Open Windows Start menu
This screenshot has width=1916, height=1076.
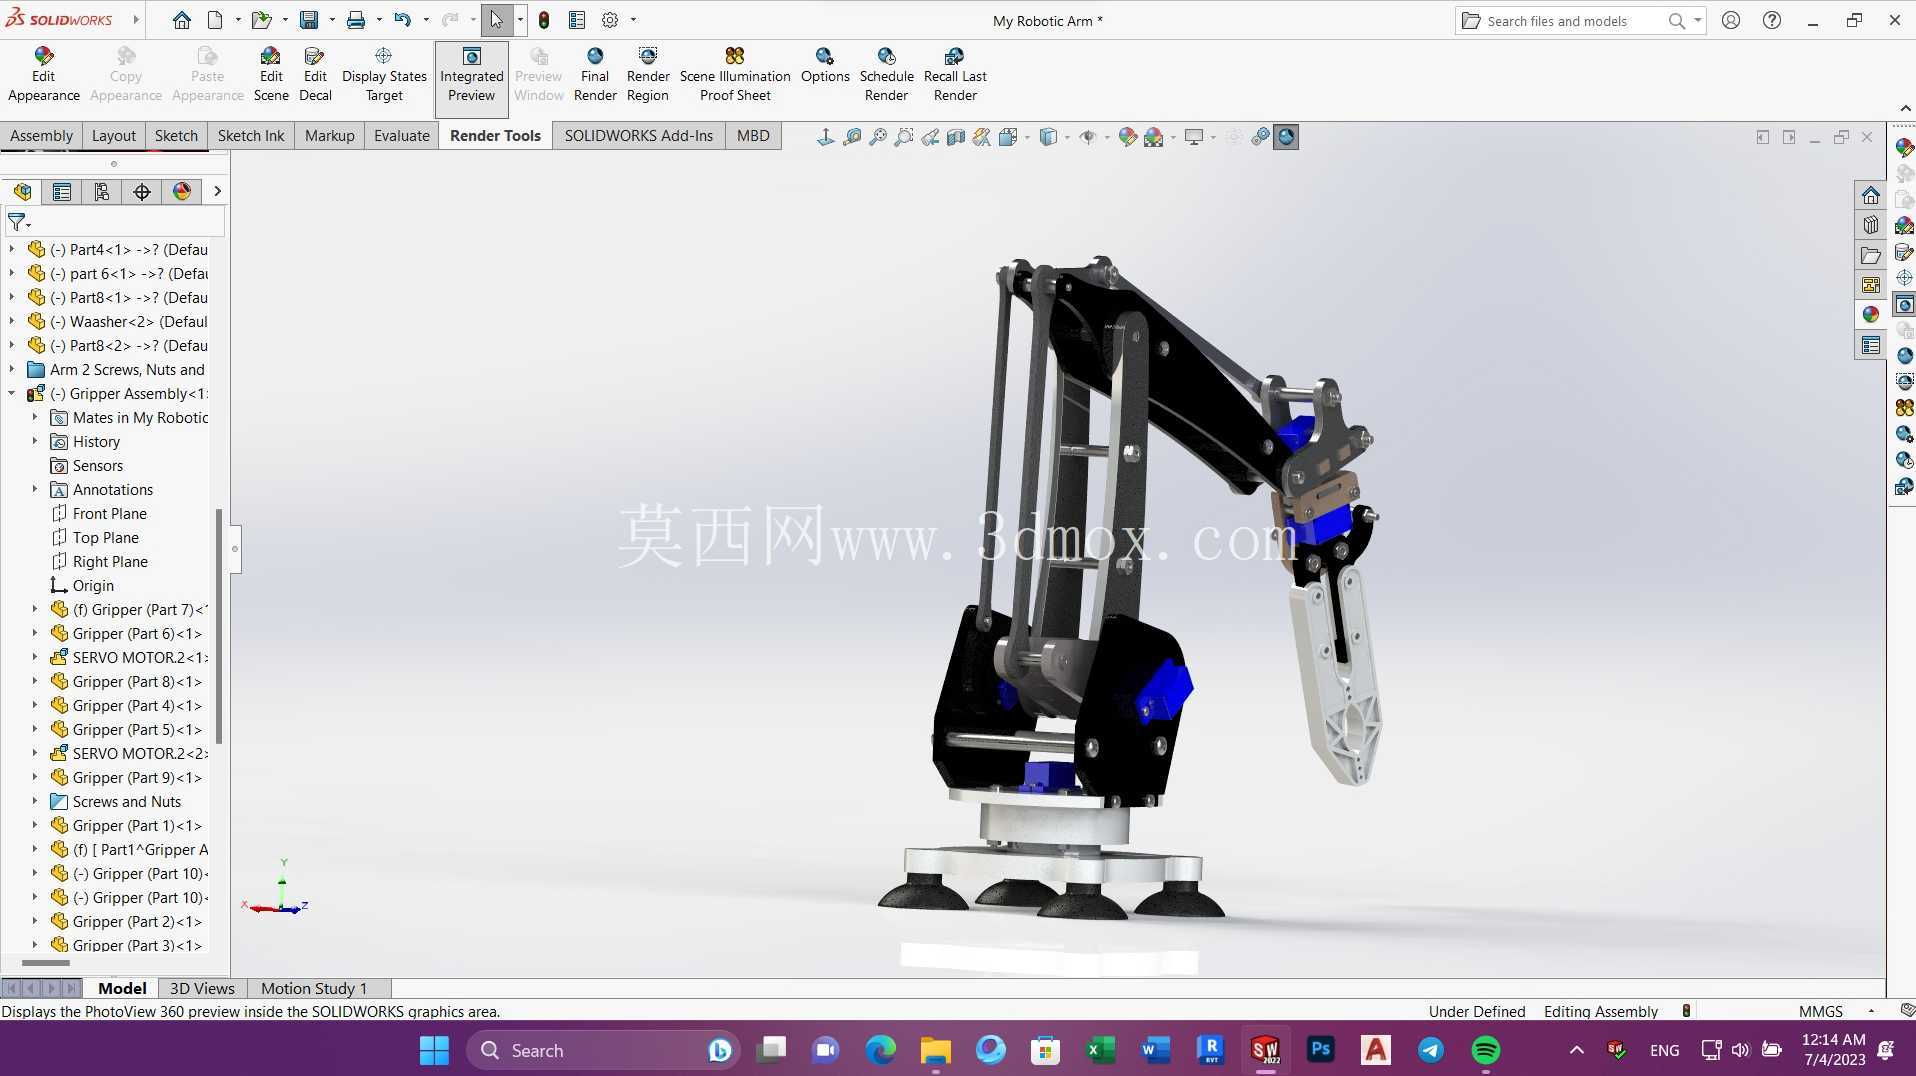[435, 1050]
